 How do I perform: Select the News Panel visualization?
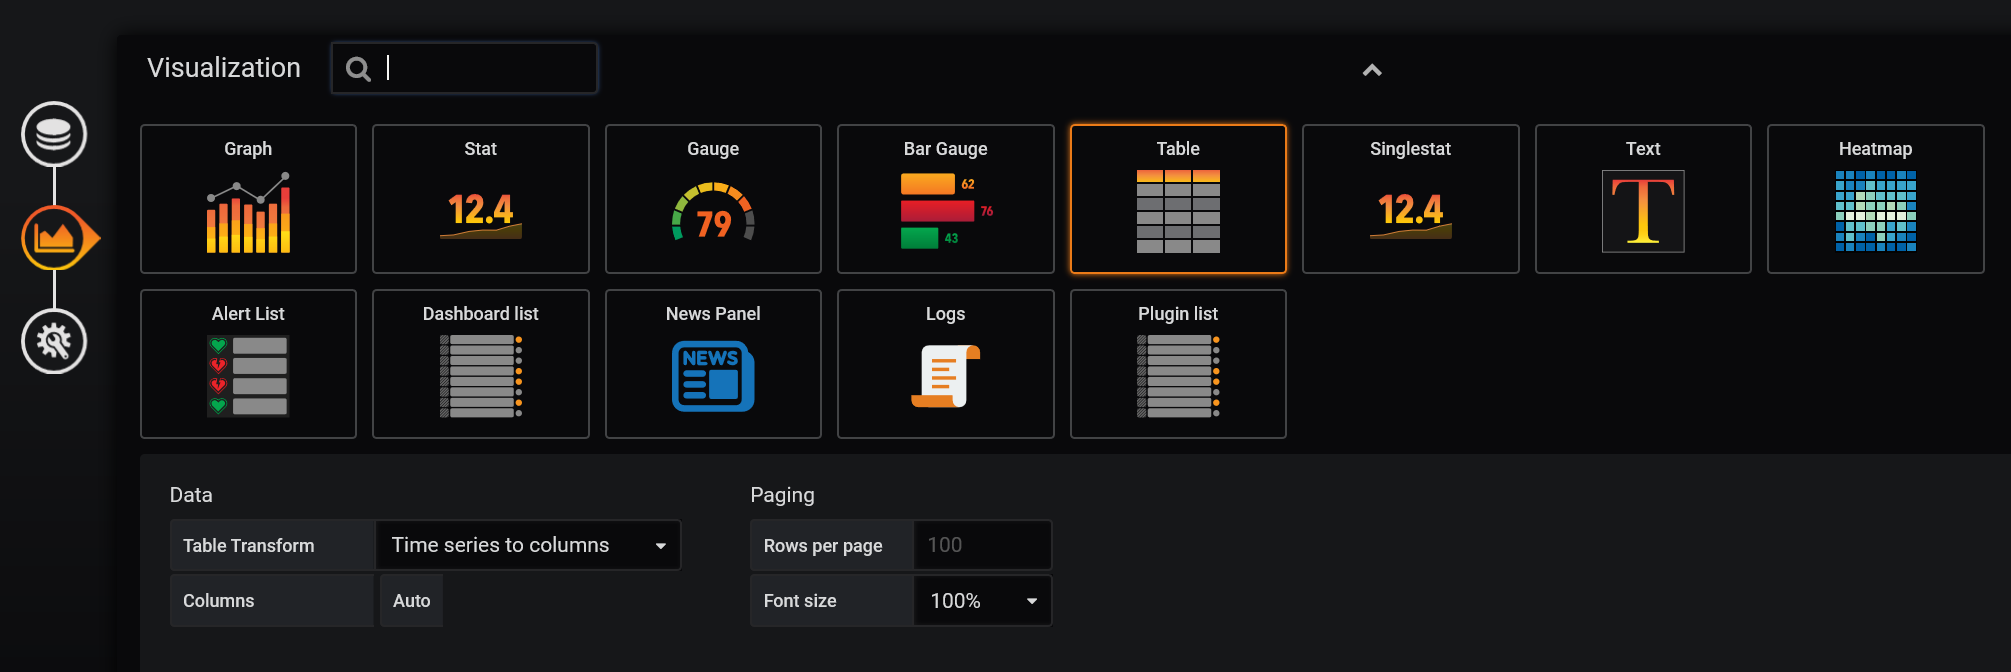click(x=713, y=364)
